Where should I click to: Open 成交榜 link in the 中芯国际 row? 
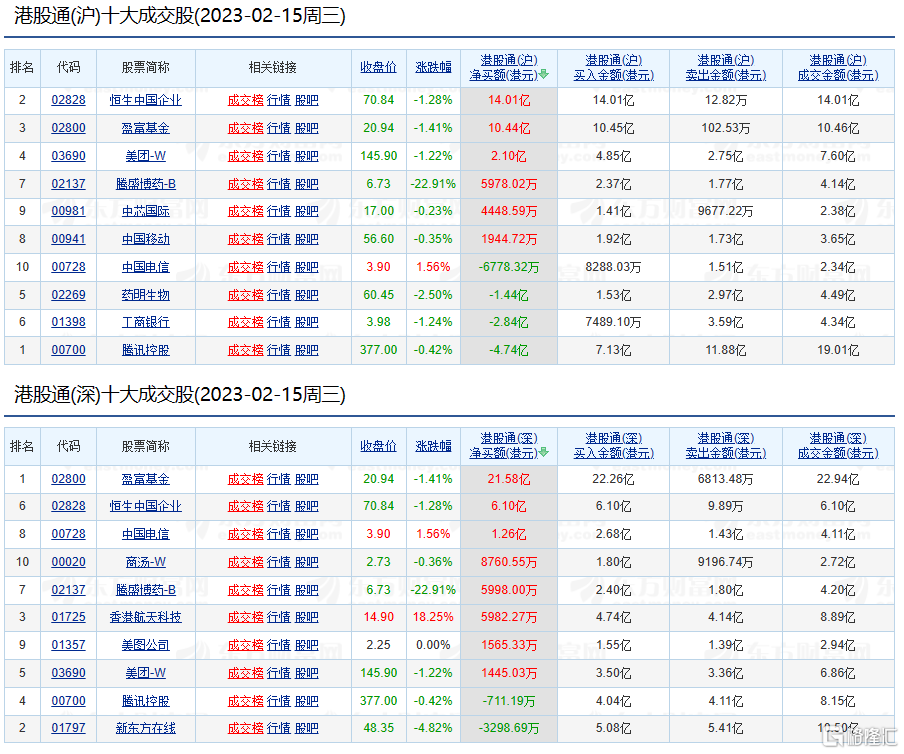pos(246,211)
